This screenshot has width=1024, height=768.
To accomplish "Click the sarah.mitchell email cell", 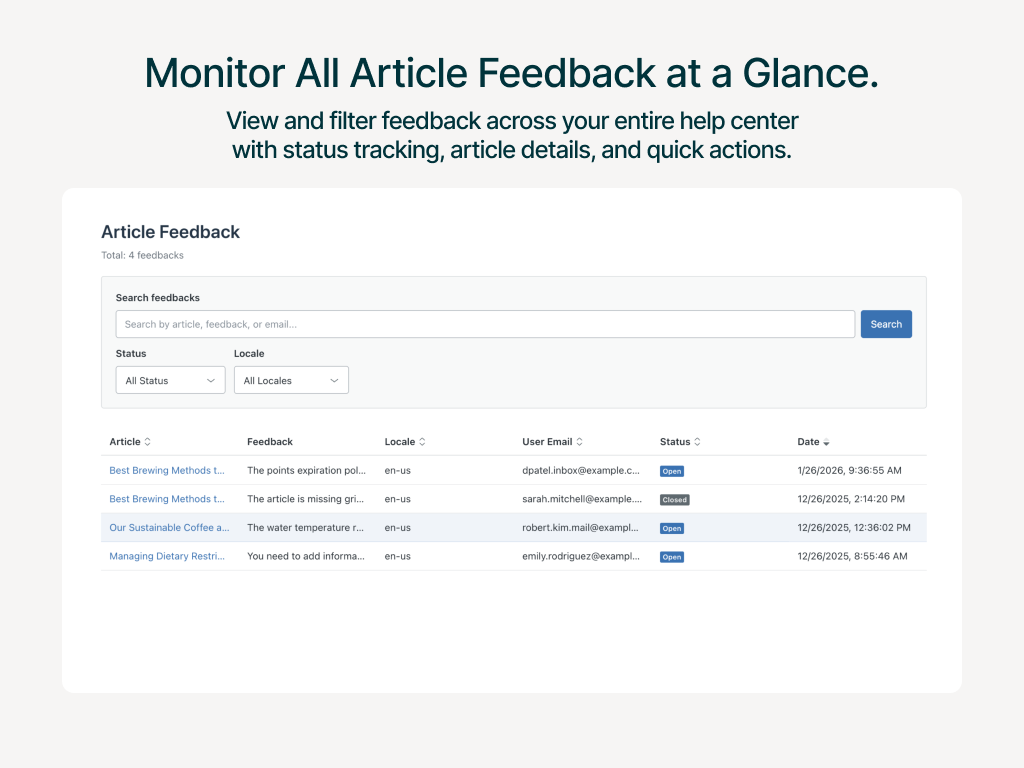I will (x=581, y=499).
